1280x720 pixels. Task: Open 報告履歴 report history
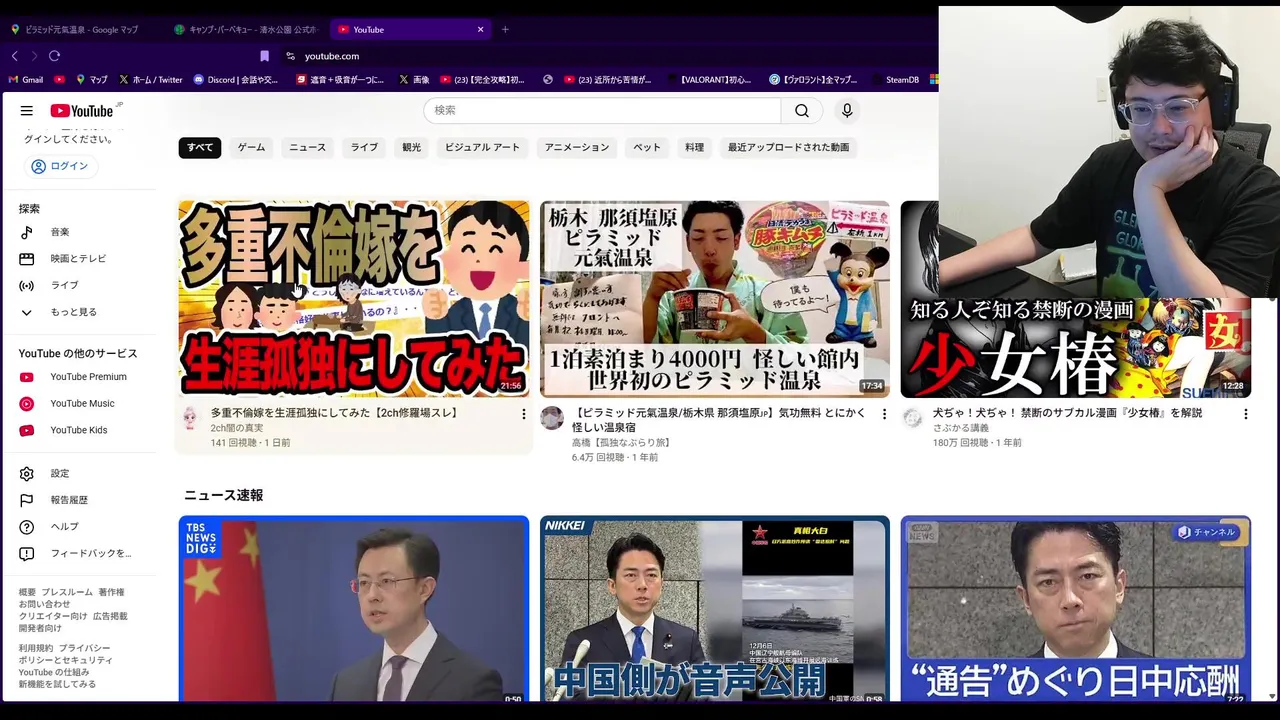(x=80, y=500)
